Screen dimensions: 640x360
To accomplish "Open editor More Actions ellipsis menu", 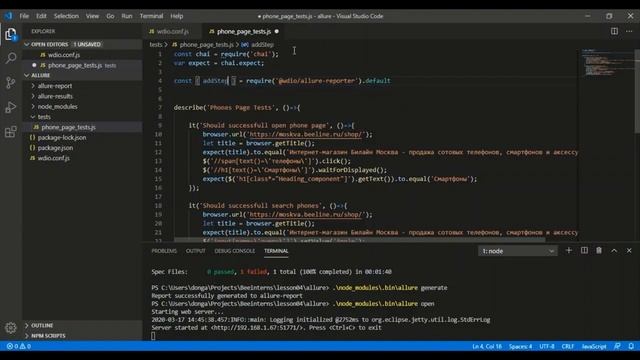I will click(x=629, y=31).
